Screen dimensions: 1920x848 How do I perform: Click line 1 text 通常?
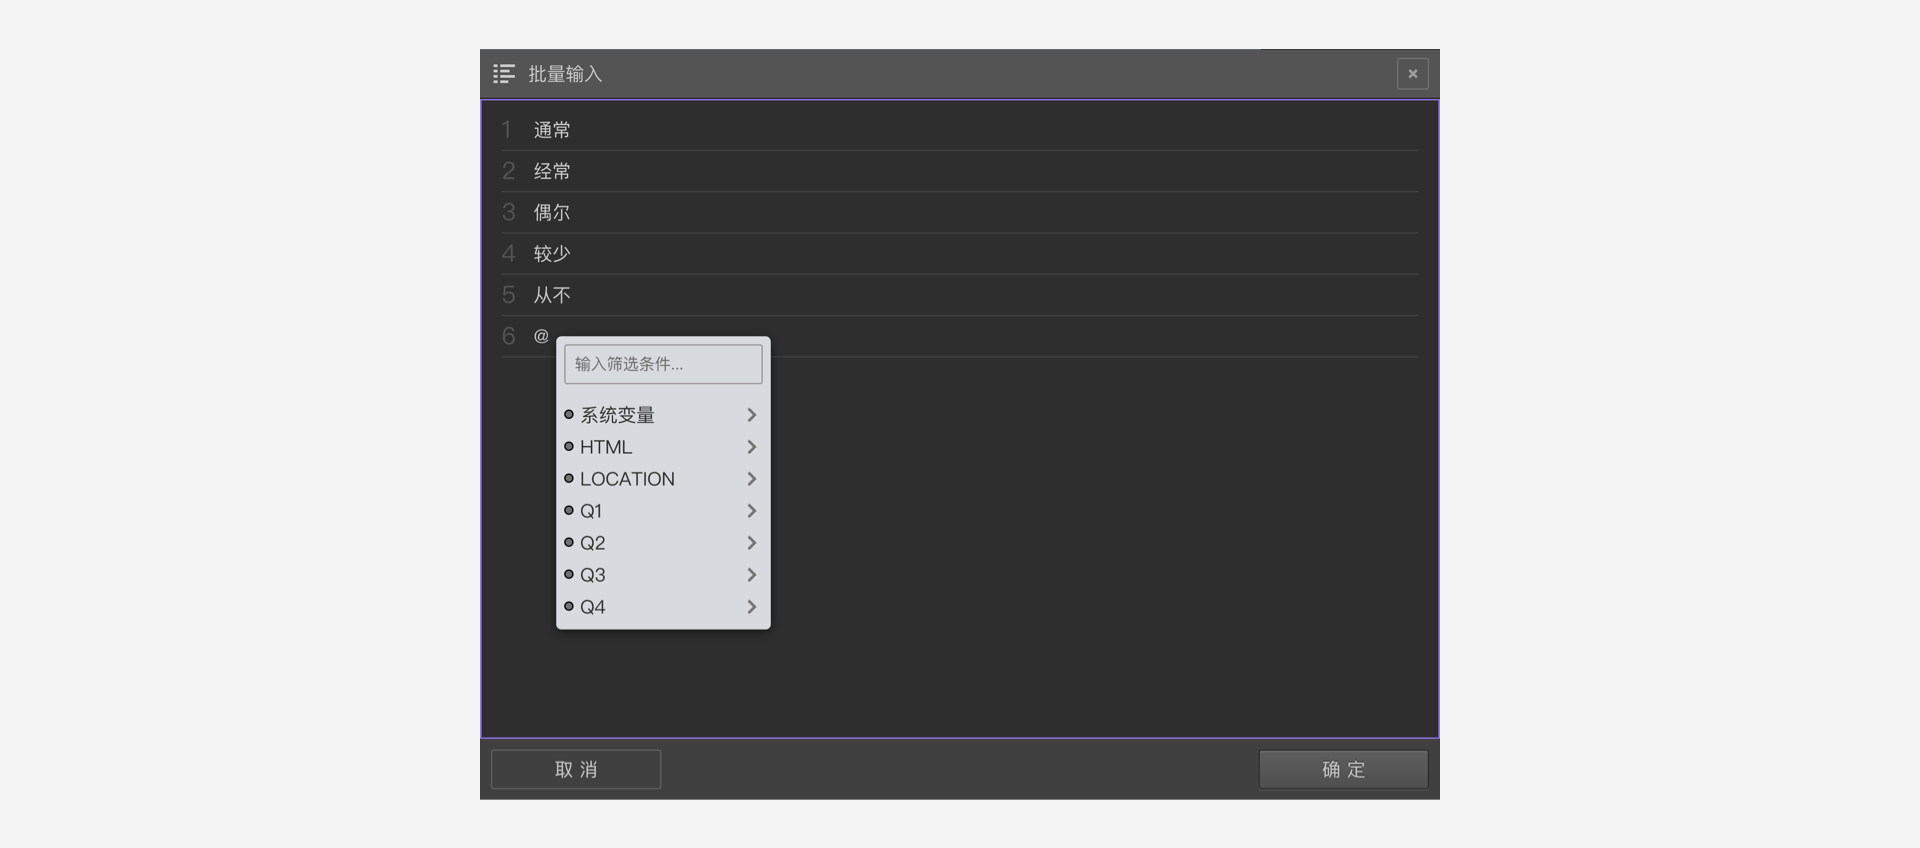tap(552, 130)
